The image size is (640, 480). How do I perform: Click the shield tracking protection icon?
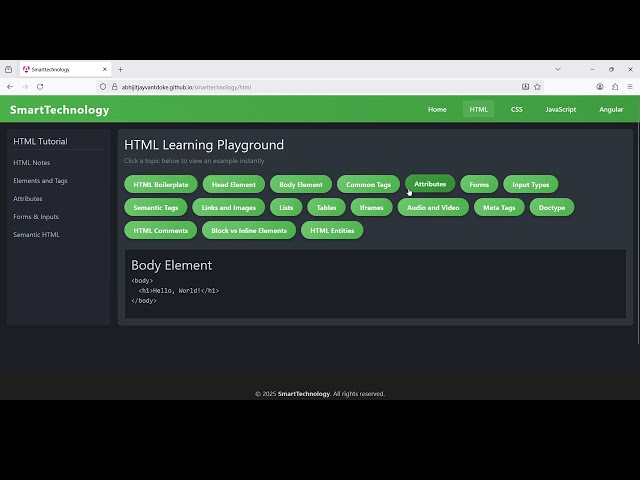coord(103,87)
